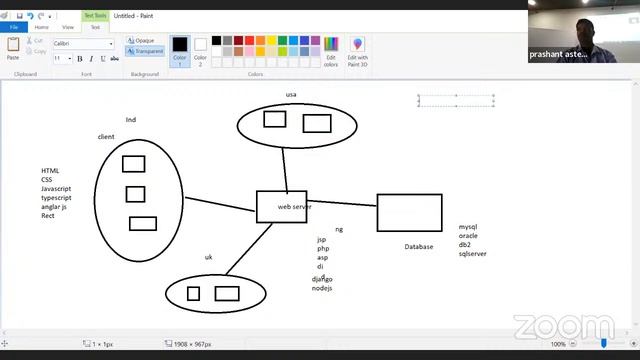Click the 'web server' label on canvas
The width and height of the screenshot is (640, 360).
[294, 207]
